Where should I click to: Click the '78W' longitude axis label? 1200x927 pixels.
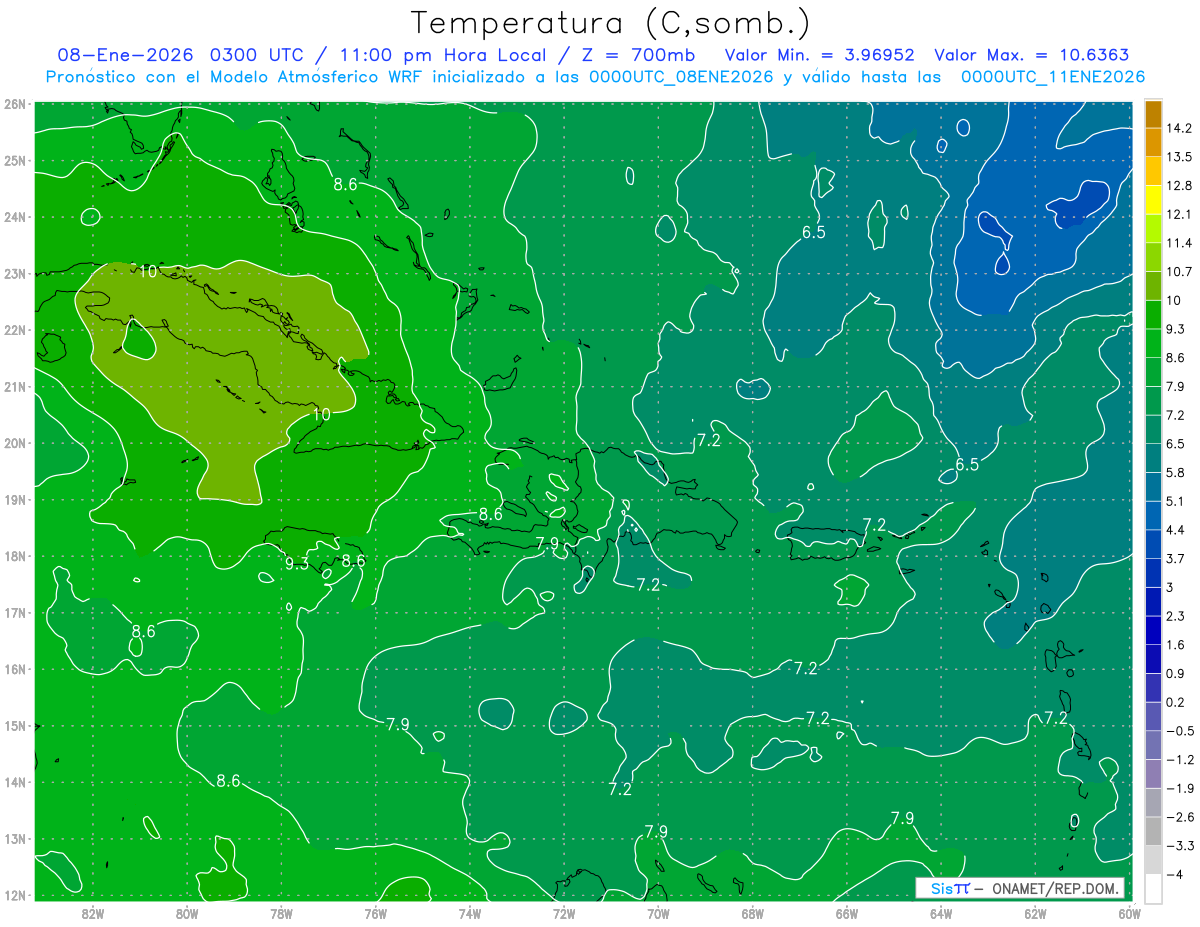281,912
